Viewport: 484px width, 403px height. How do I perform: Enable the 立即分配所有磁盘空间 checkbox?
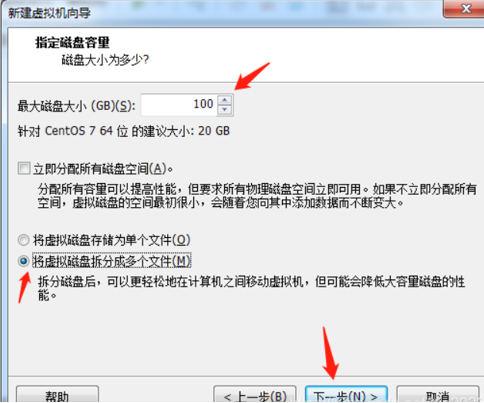24,168
